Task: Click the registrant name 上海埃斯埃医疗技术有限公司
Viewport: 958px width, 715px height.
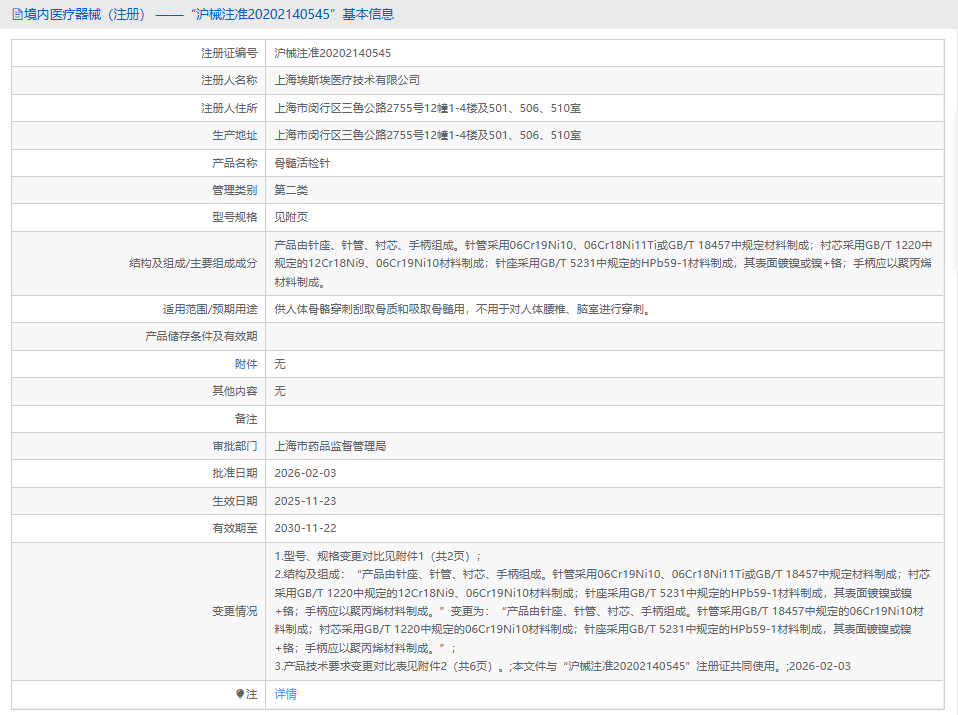Action: pos(347,80)
